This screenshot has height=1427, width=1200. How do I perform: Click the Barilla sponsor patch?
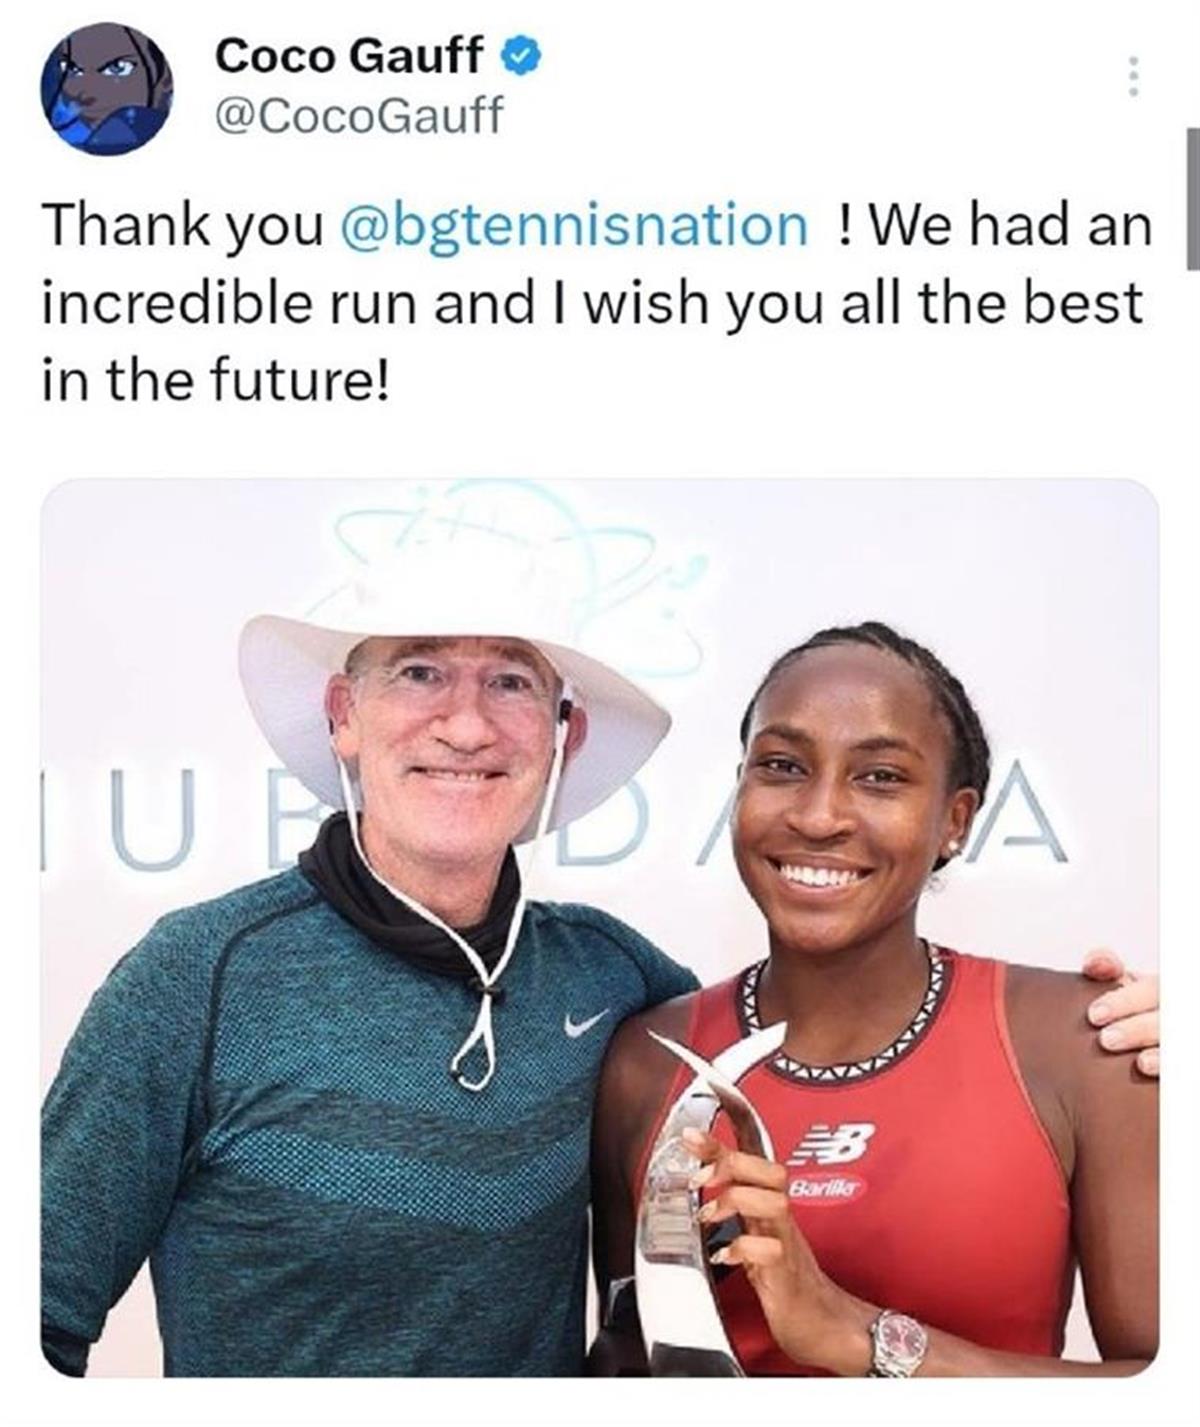(x=827, y=1187)
